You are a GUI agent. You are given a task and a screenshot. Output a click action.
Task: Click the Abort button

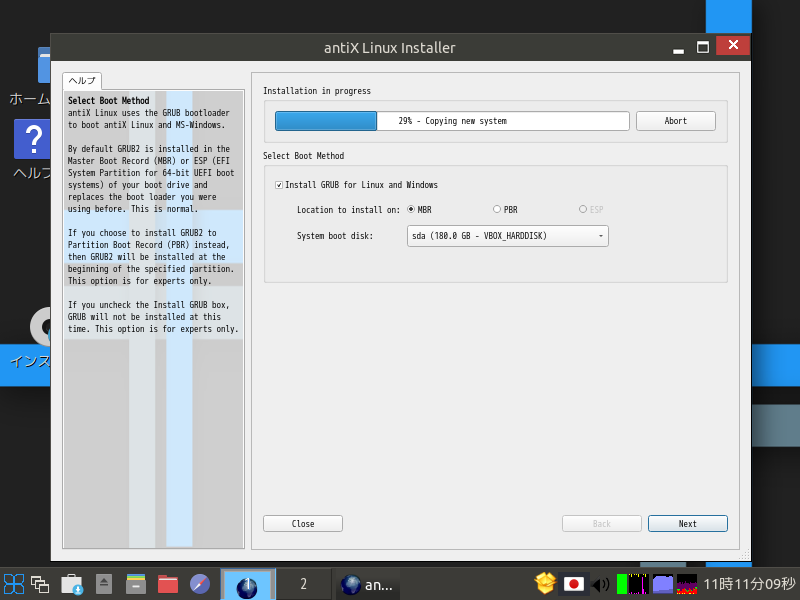676,121
